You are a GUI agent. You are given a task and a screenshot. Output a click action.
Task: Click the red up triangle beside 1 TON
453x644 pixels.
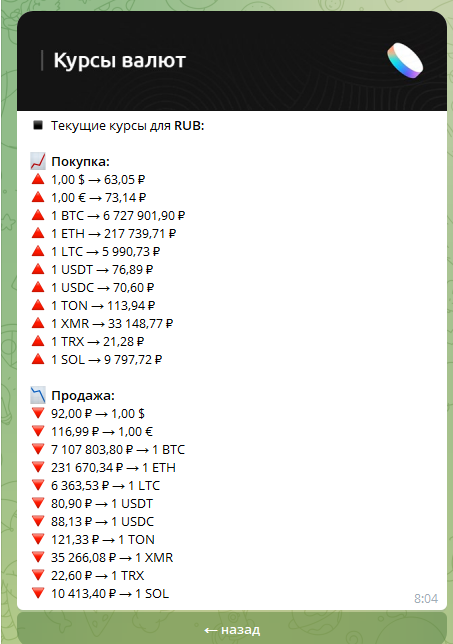[x=38, y=305]
